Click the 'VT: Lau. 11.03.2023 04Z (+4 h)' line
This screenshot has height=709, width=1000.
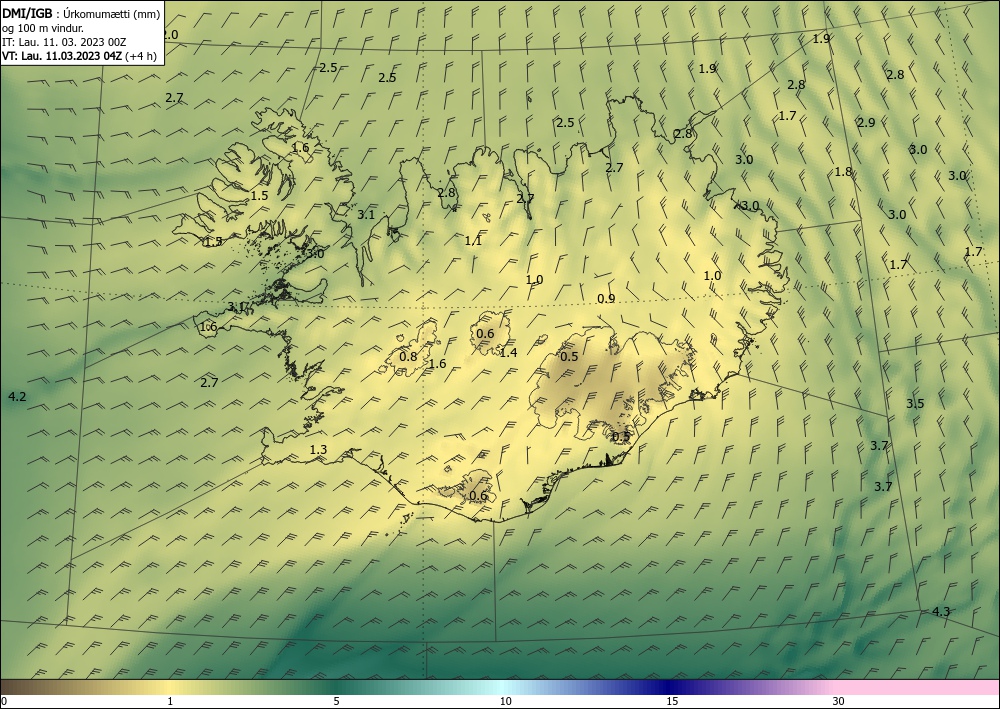(x=79, y=55)
